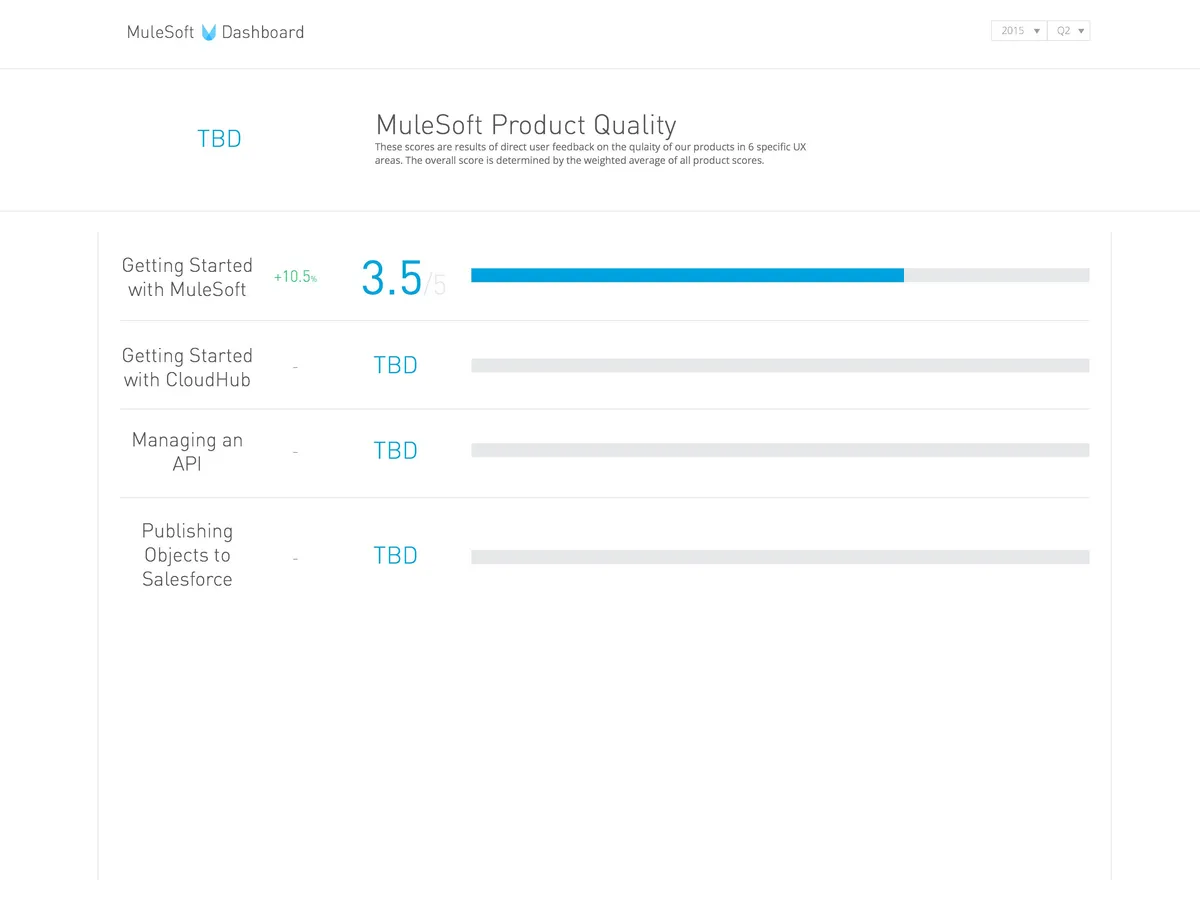Select the MuleSoft Product Quality heading
This screenshot has width=1200, height=900.
click(x=526, y=125)
